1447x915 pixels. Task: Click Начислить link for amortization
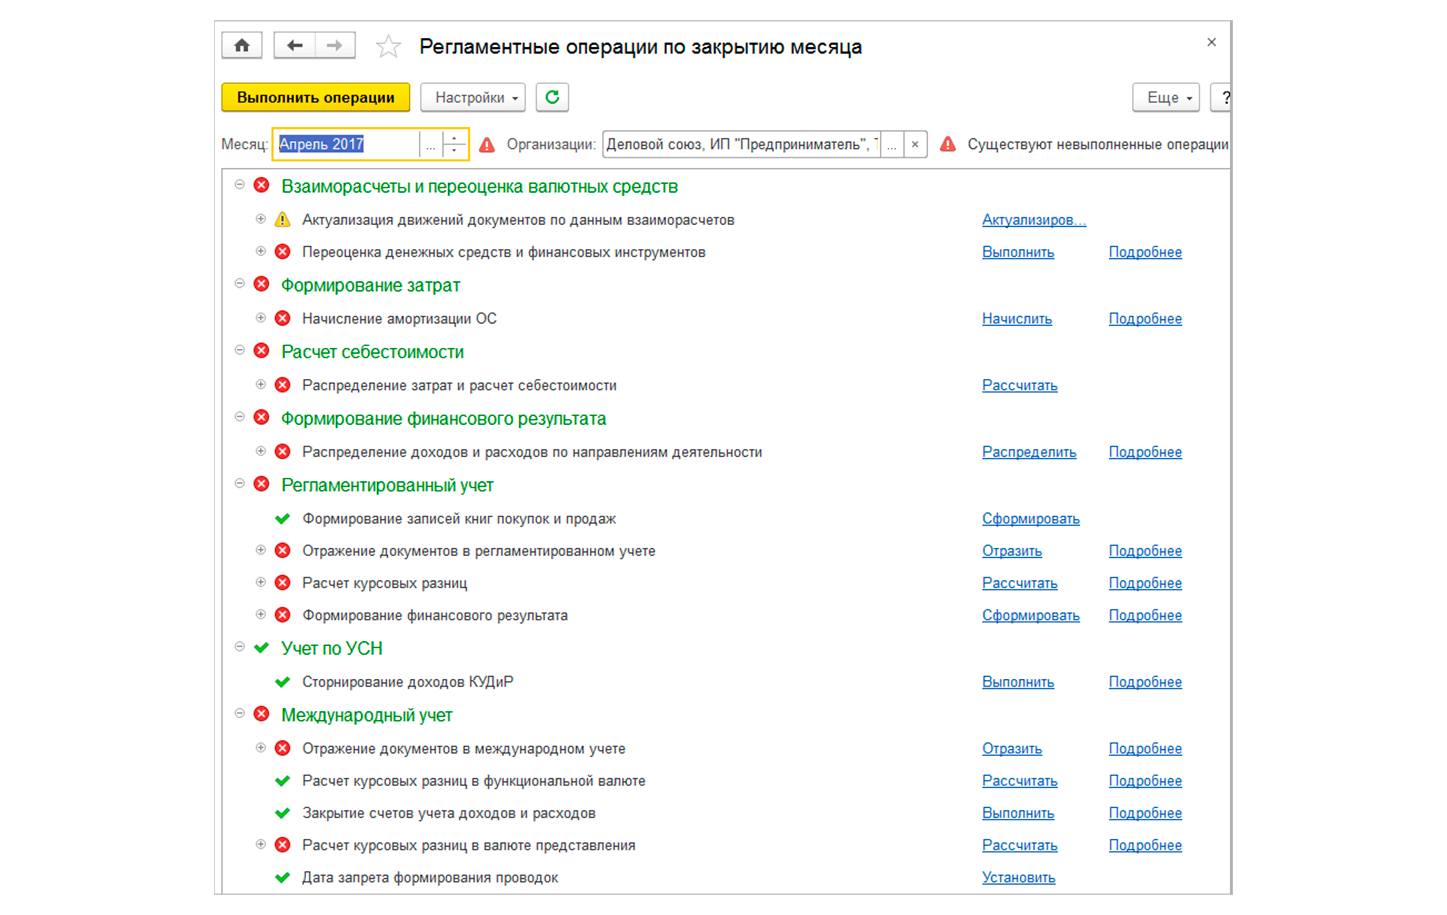point(1016,318)
